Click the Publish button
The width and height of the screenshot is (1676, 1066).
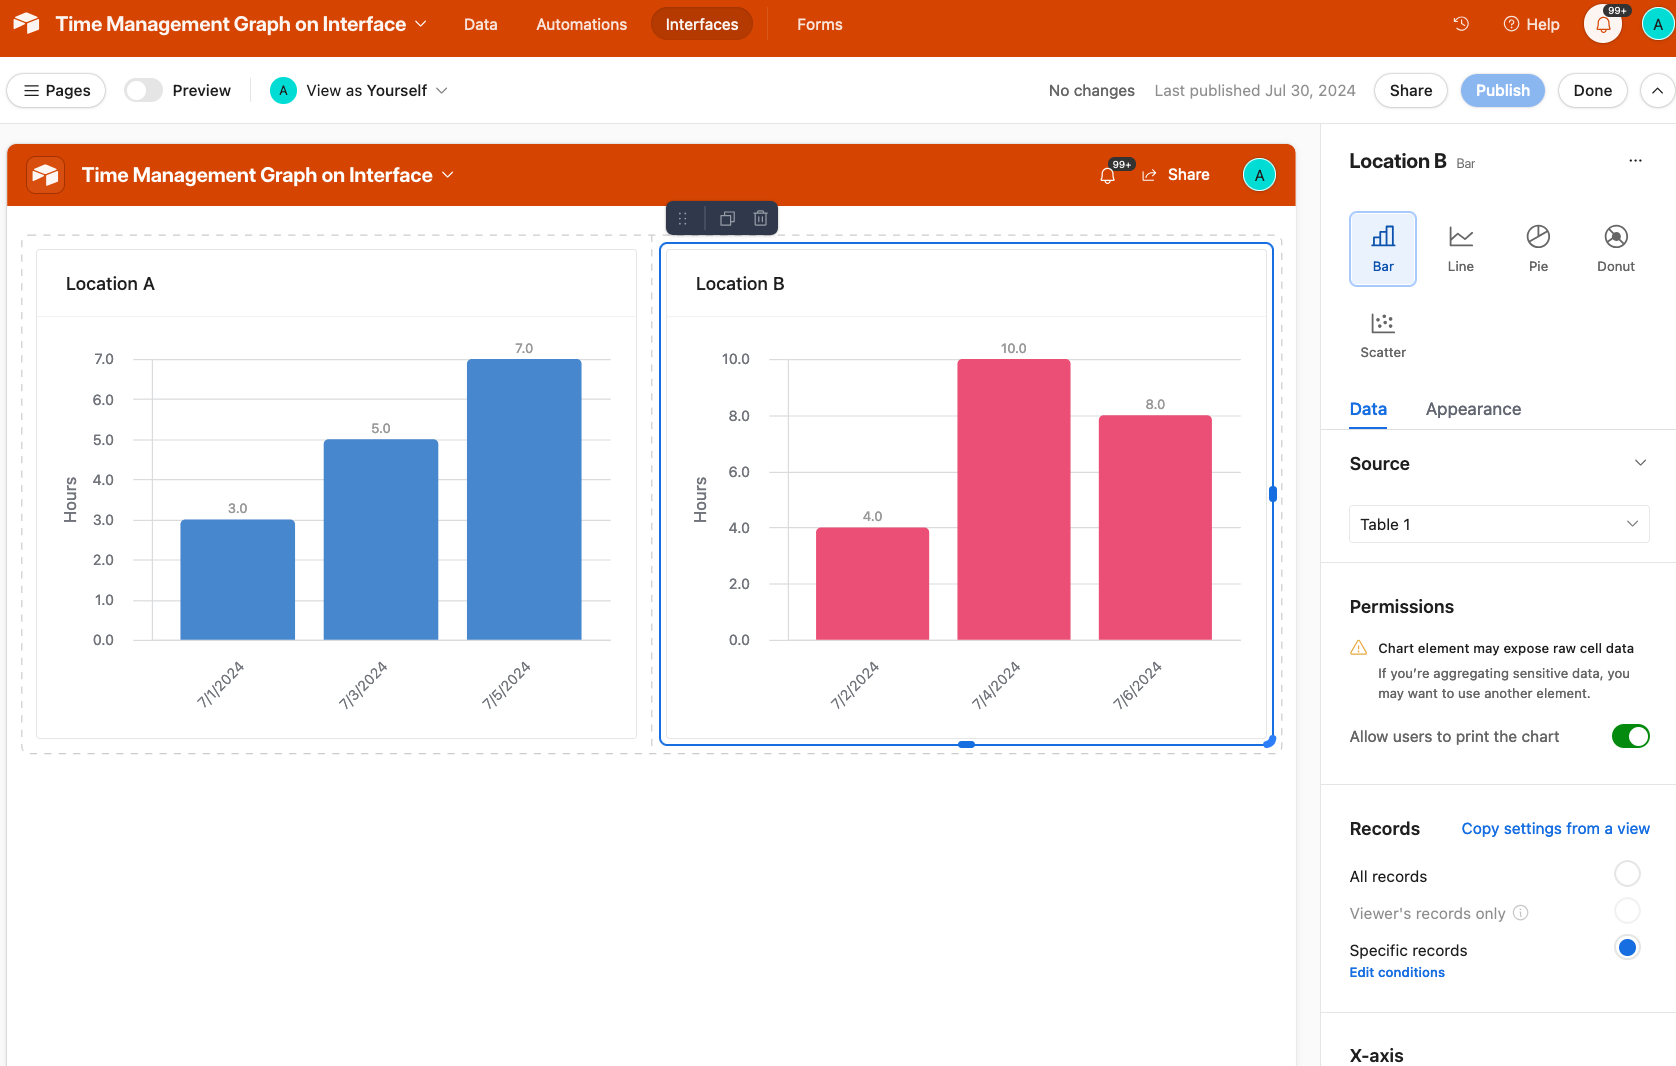(1502, 90)
